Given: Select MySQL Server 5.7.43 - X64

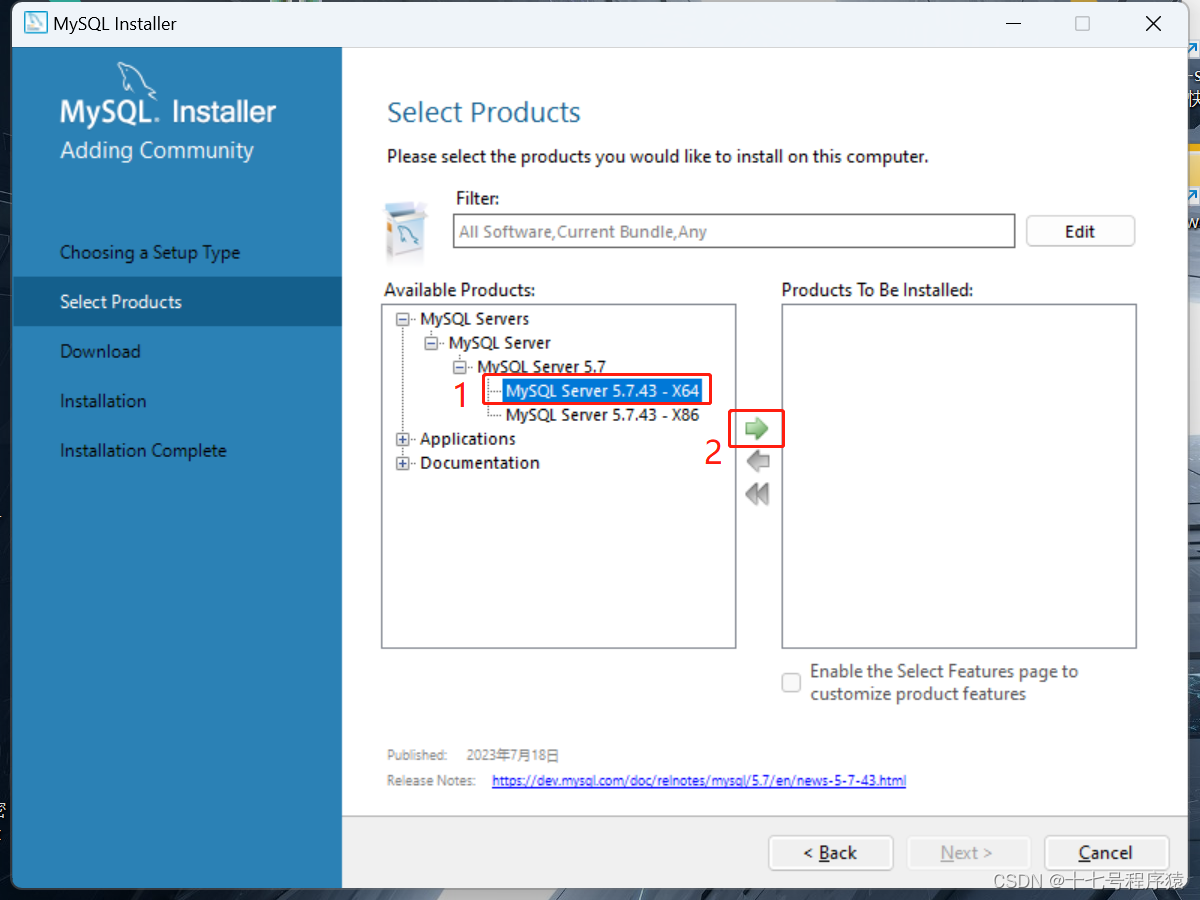Looking at the screenshot, I should (x=602, y=391).
